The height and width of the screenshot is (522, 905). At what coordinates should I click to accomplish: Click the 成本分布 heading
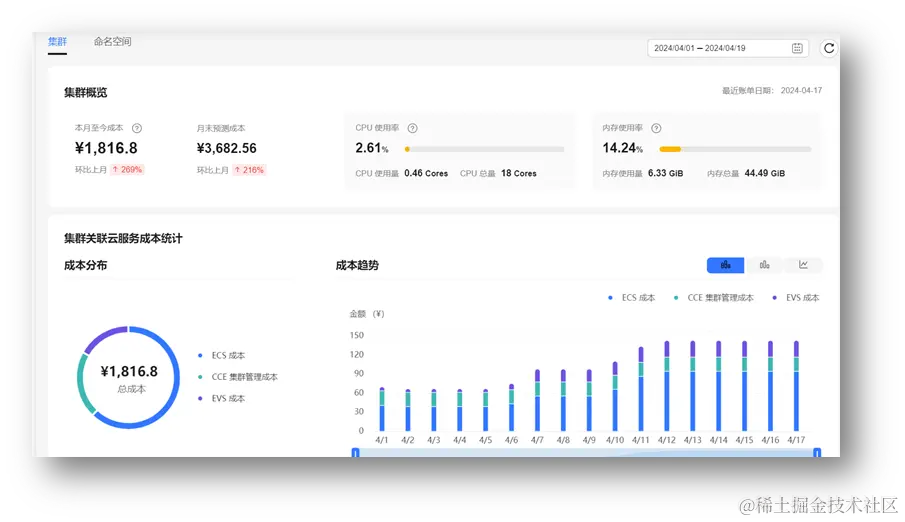click(x=85, y=266)
